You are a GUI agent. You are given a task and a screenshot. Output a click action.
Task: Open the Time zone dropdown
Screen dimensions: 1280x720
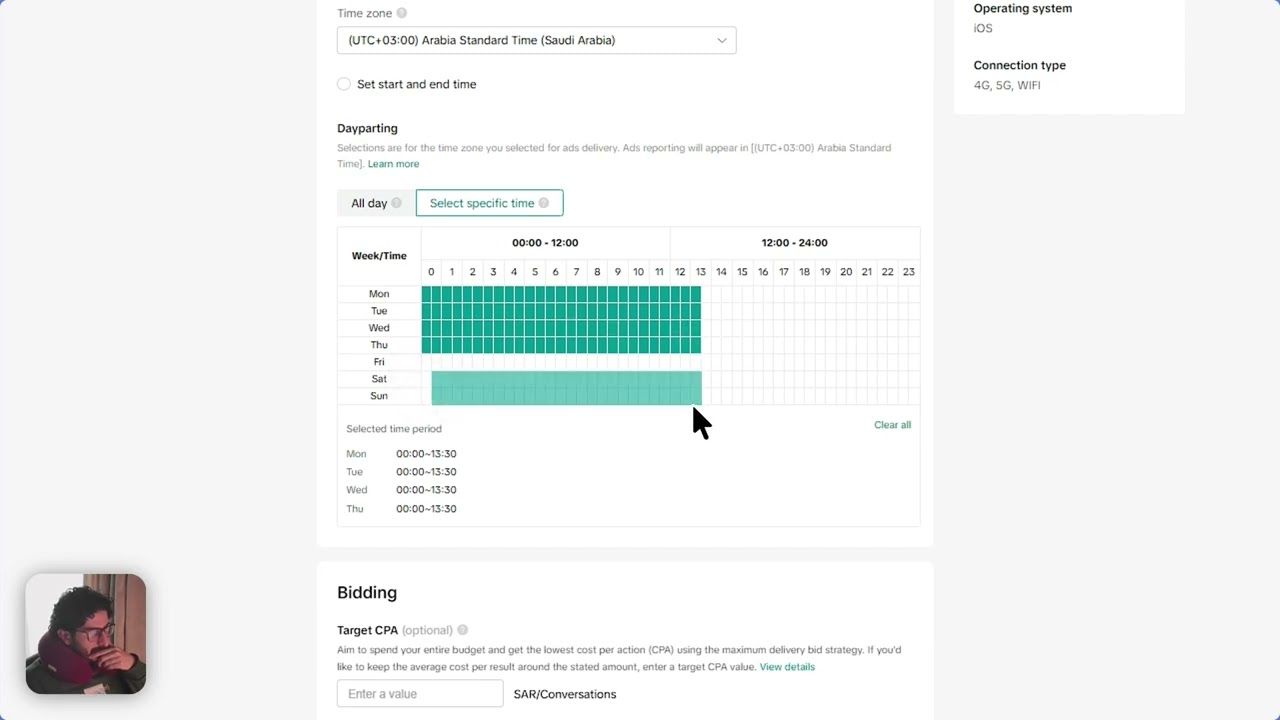pyautogui.click(x=536, y=40)
